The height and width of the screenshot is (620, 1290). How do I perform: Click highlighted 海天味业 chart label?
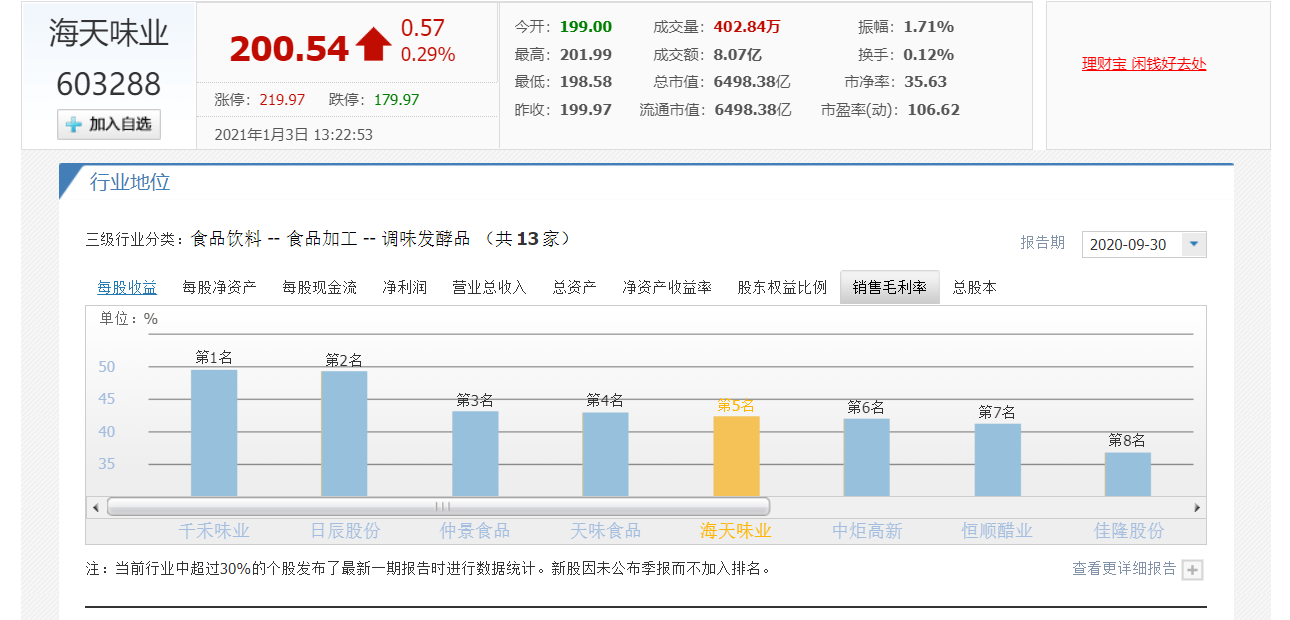tap(736, 531)
